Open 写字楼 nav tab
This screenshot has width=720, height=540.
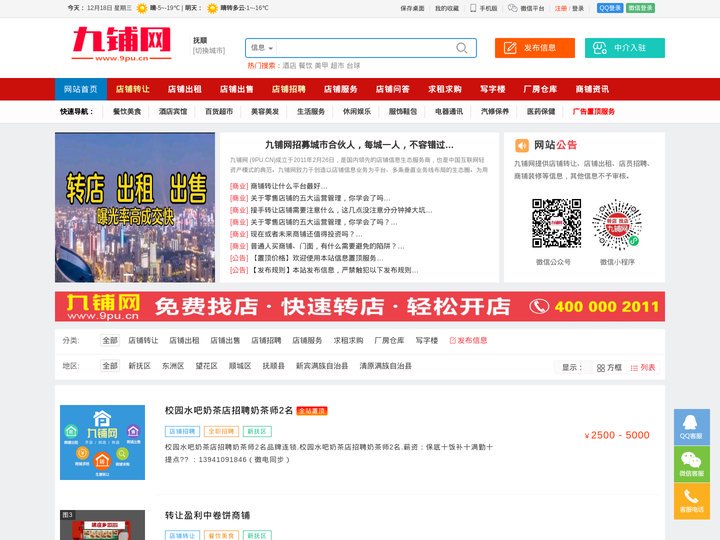coord(493,89)
